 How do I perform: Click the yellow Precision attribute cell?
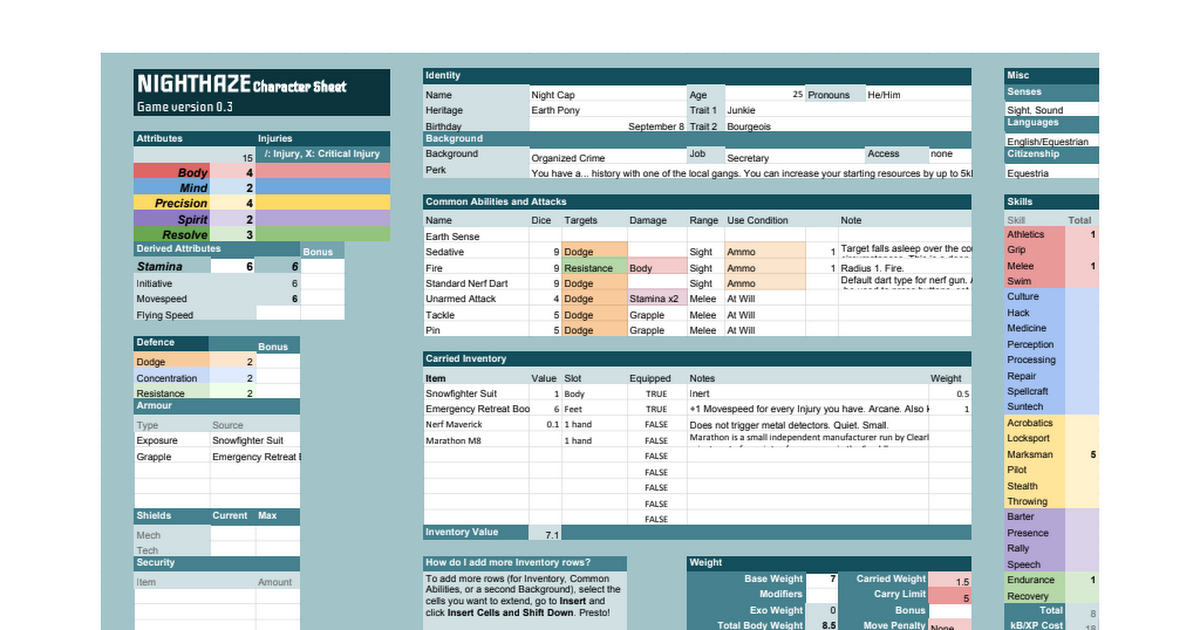172,204
